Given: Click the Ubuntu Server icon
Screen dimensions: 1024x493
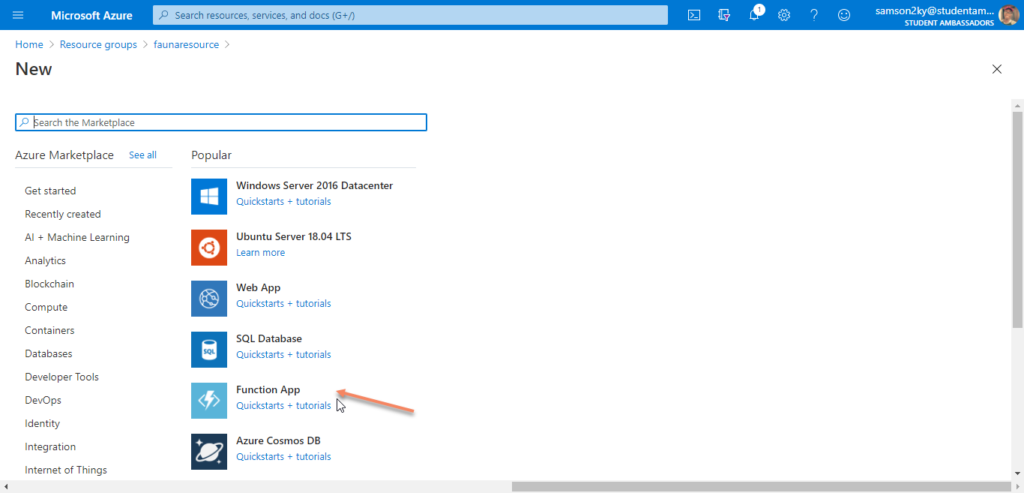Looking at the screenshot, I should [x=209, y=247].
